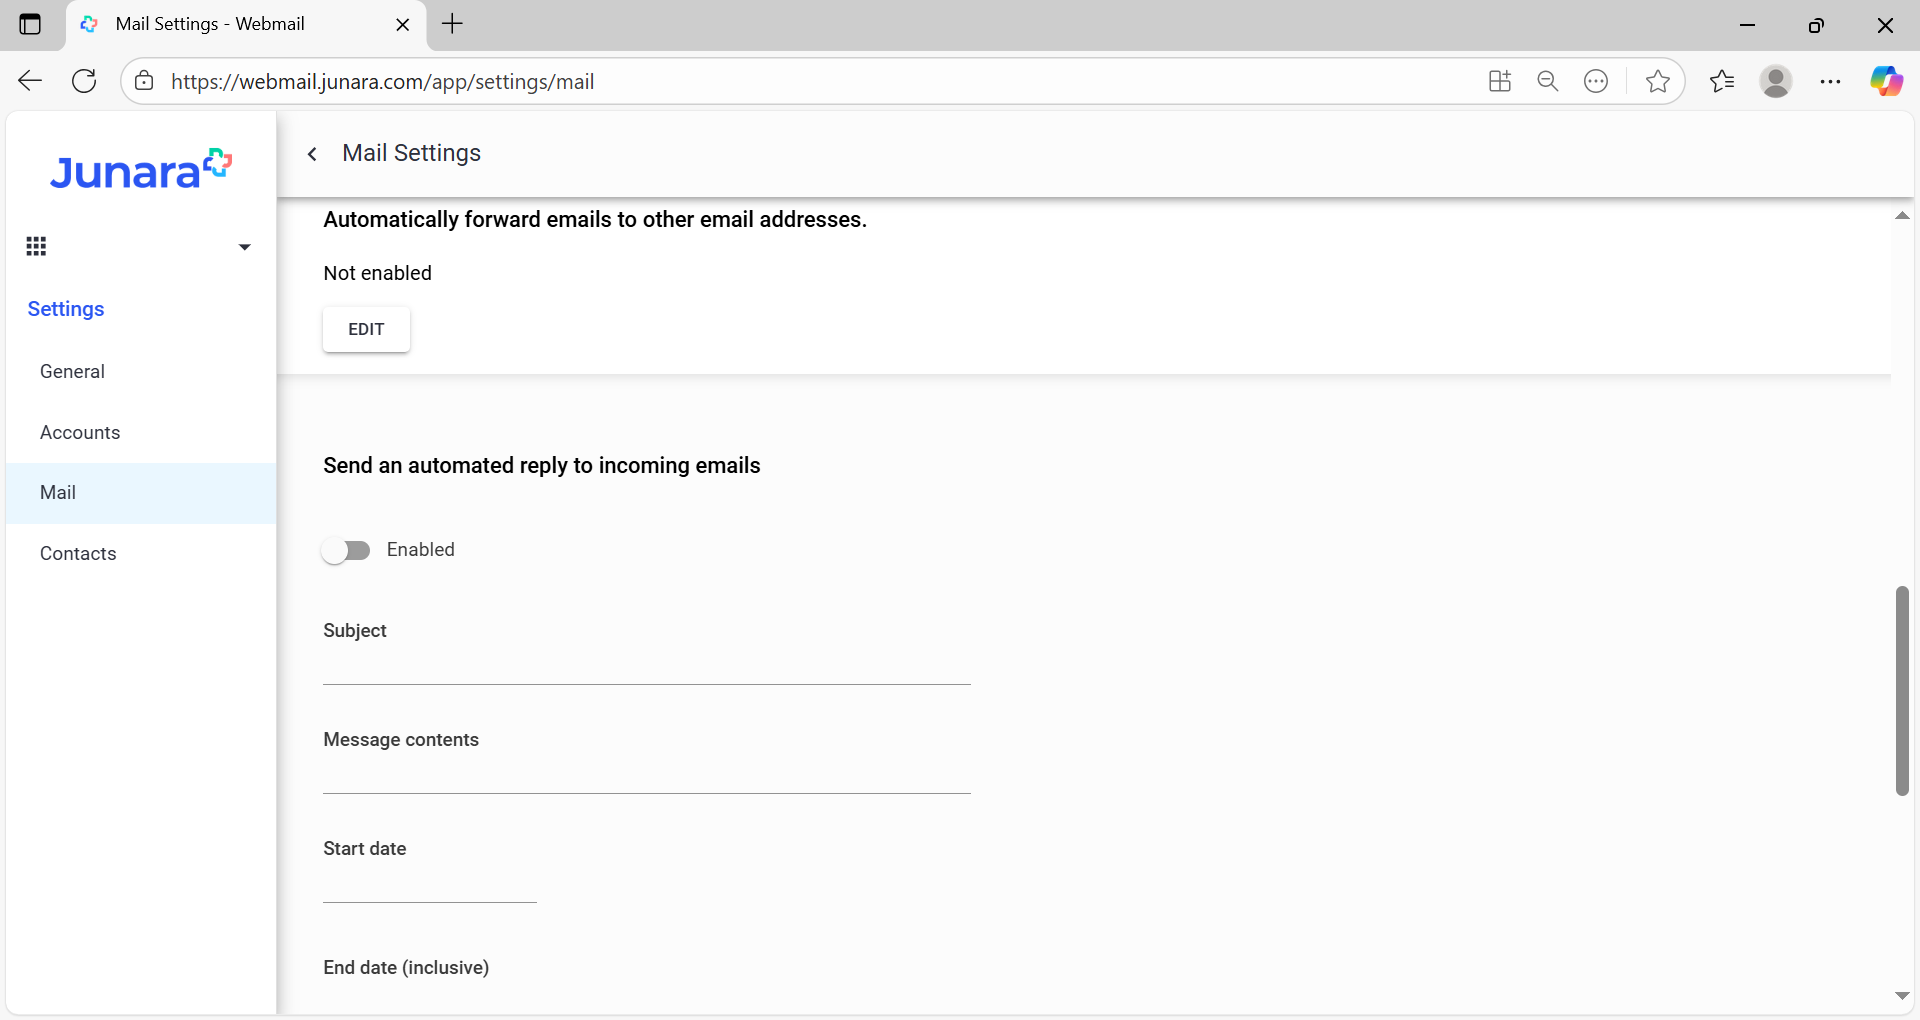Click the Settings heading link
The width and height of the screenshot is (1920, 1020).
[66, 309]
